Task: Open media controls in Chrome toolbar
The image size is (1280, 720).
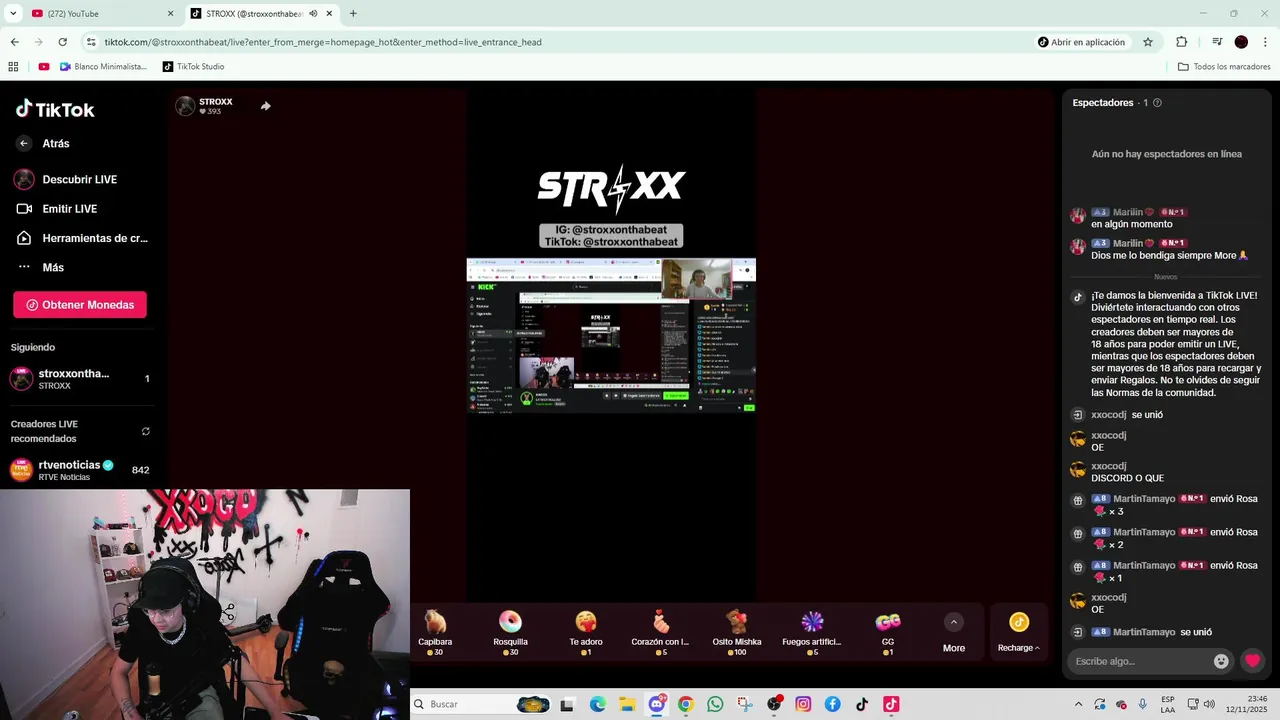Action: (1217, 42)
